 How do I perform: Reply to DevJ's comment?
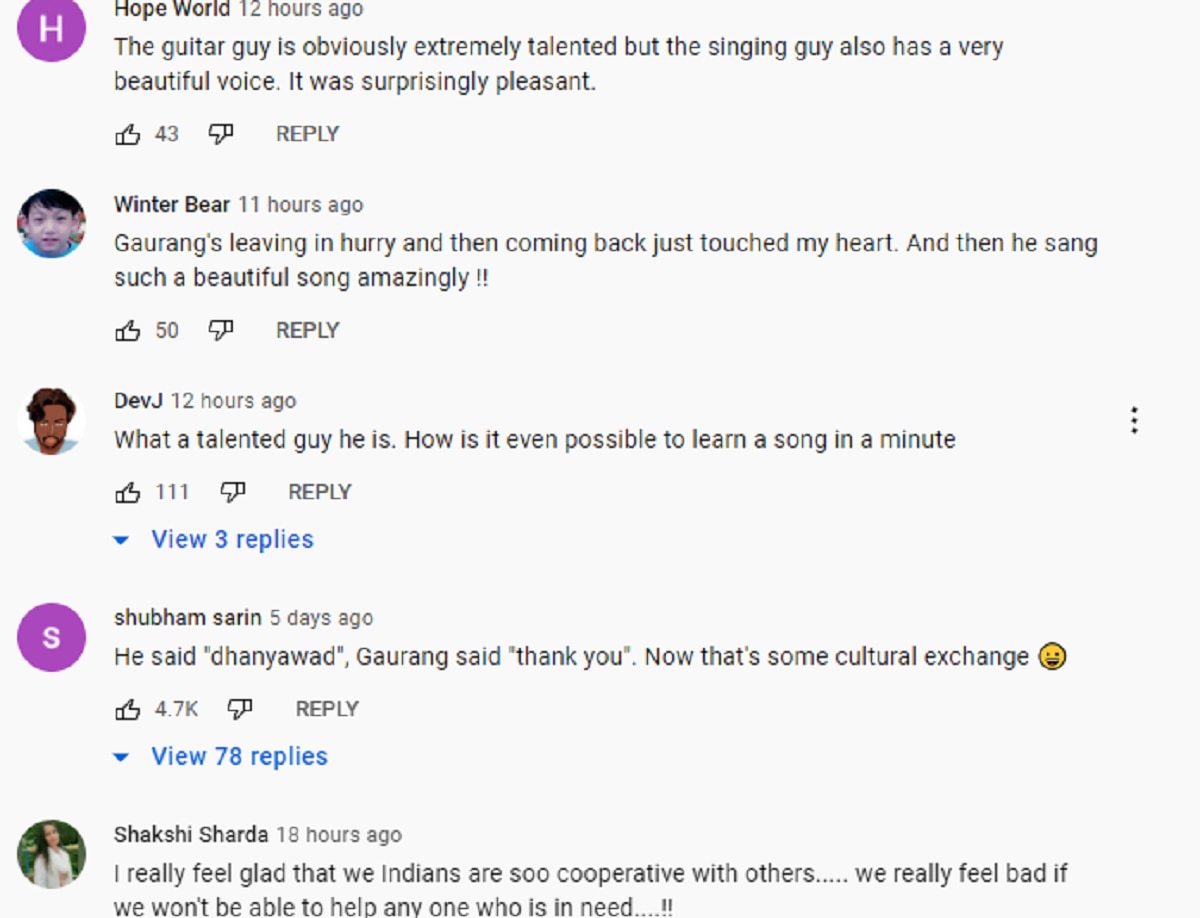tap(320, 492)
